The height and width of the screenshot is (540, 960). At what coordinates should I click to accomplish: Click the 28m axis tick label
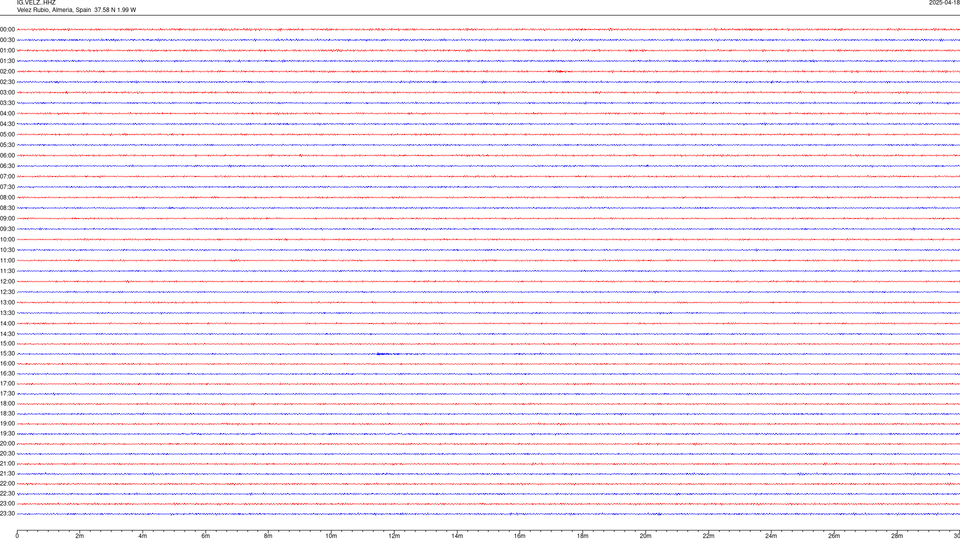(x=897, y=536)
